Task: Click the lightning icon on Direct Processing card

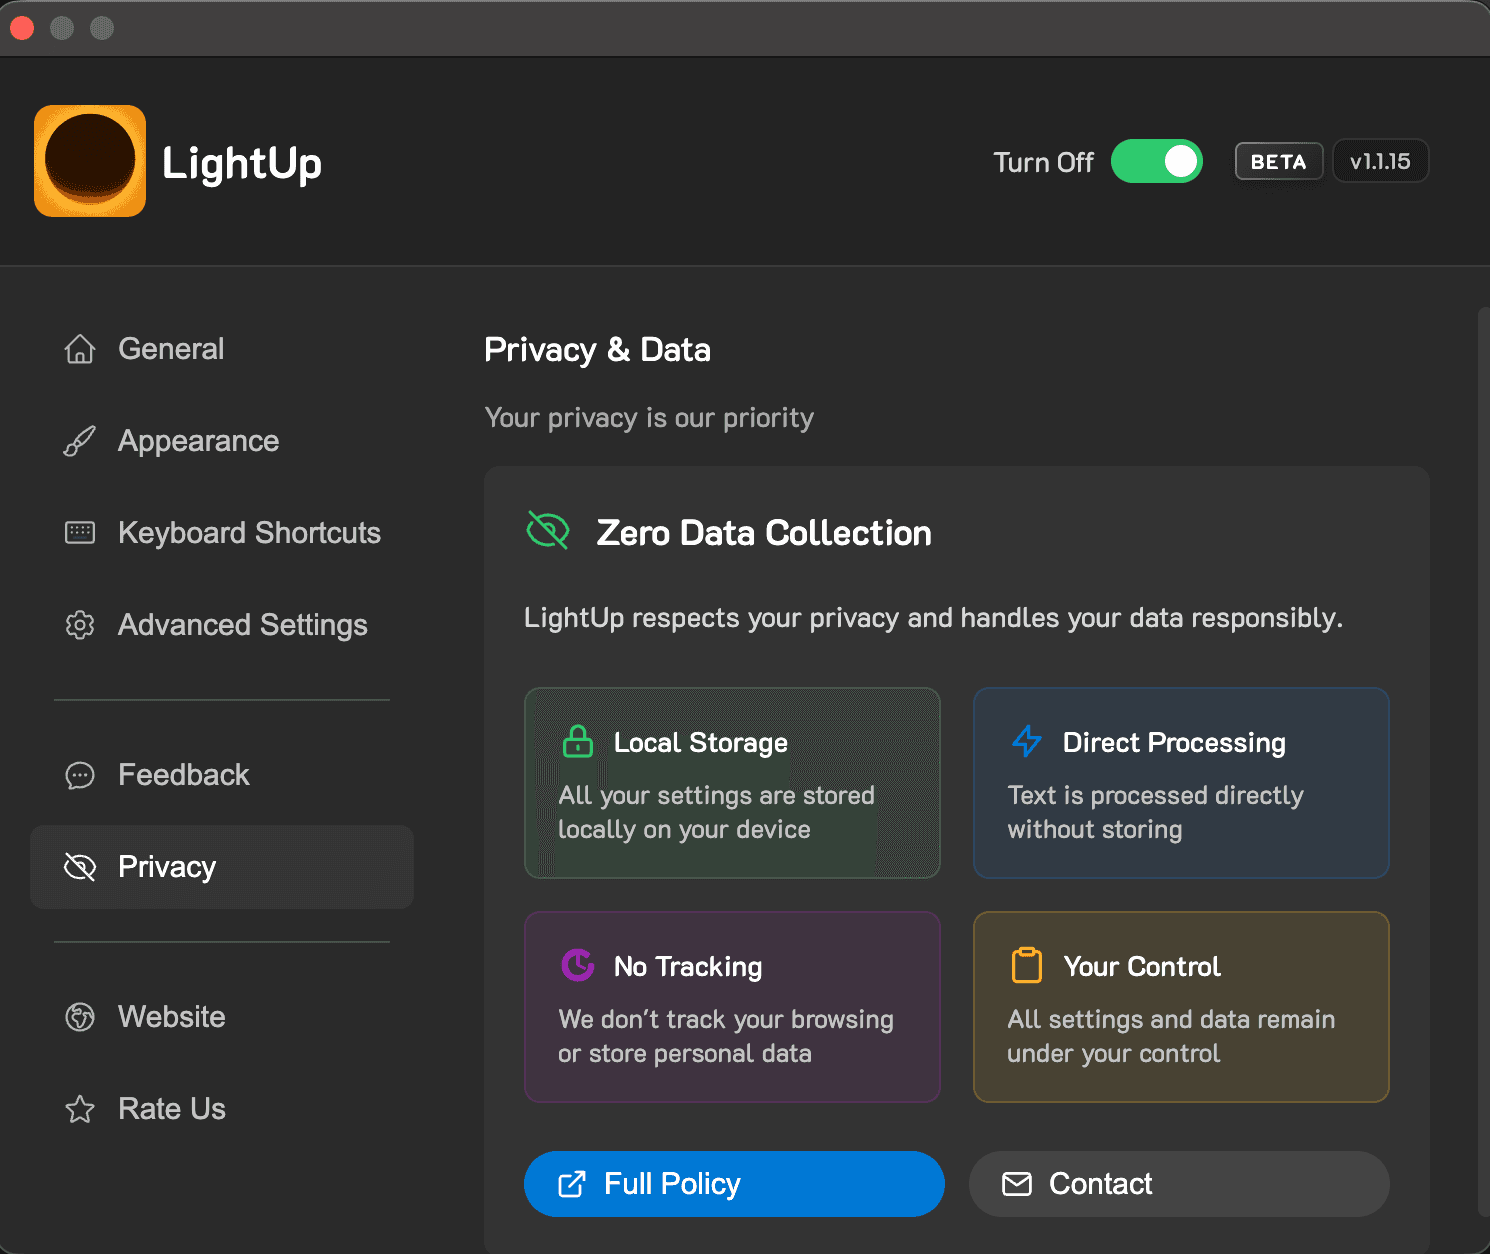Action: click(1026, 742)
